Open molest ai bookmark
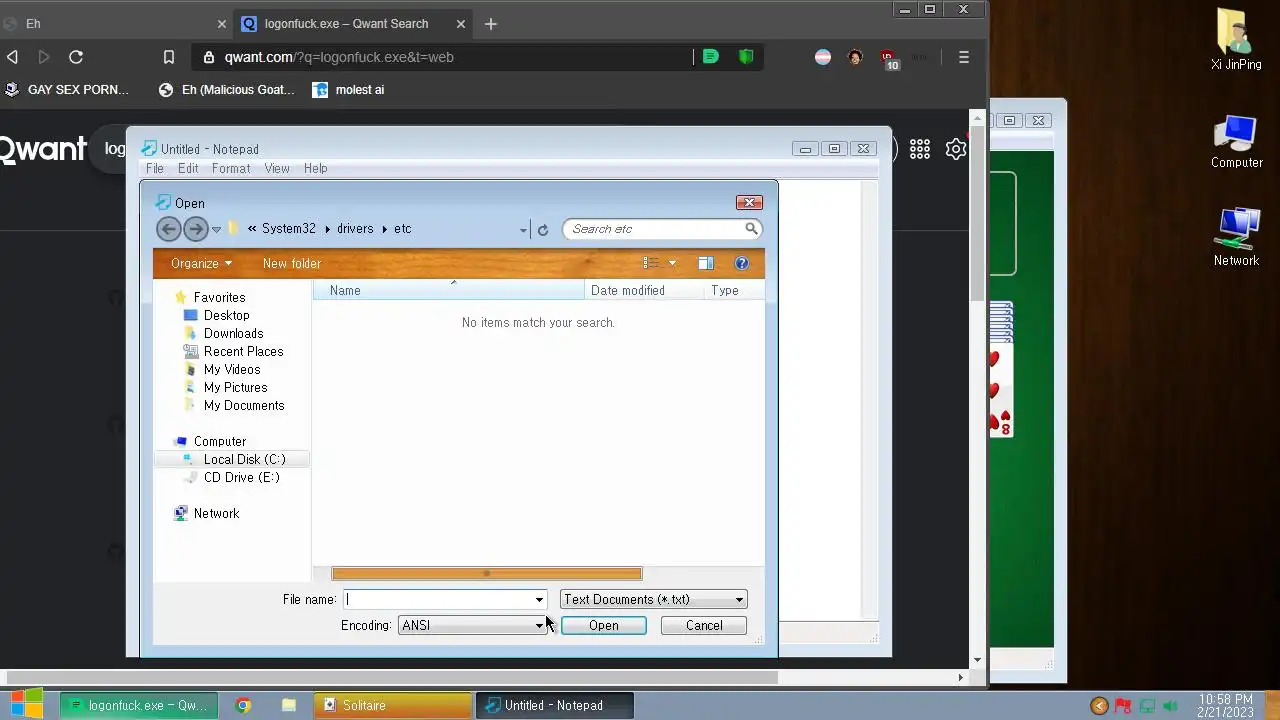The image size is (1280, 720). point(349,90)
